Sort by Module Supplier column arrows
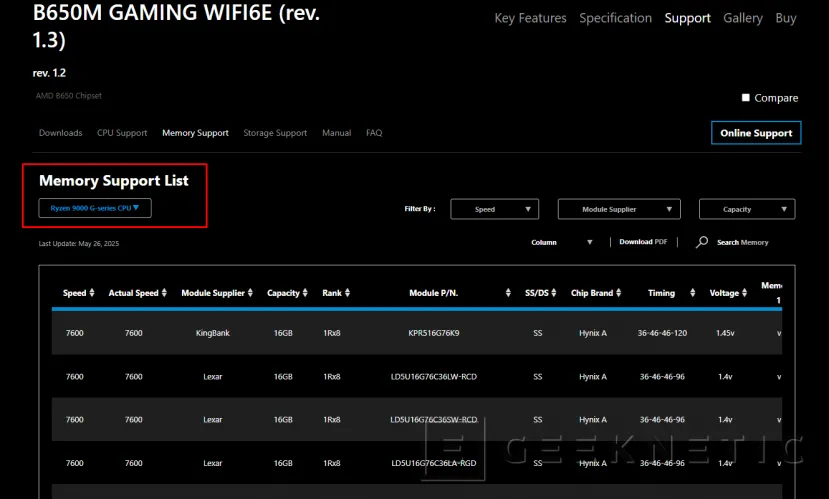The width and height of the screenshot is (829, 499). 250,293
